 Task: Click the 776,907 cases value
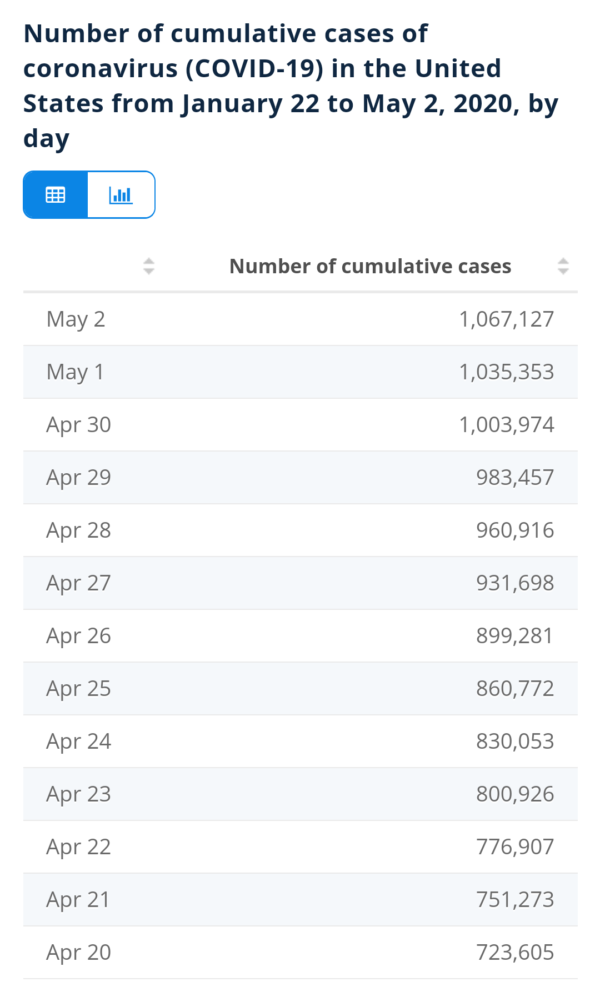[x=514, y=847]
